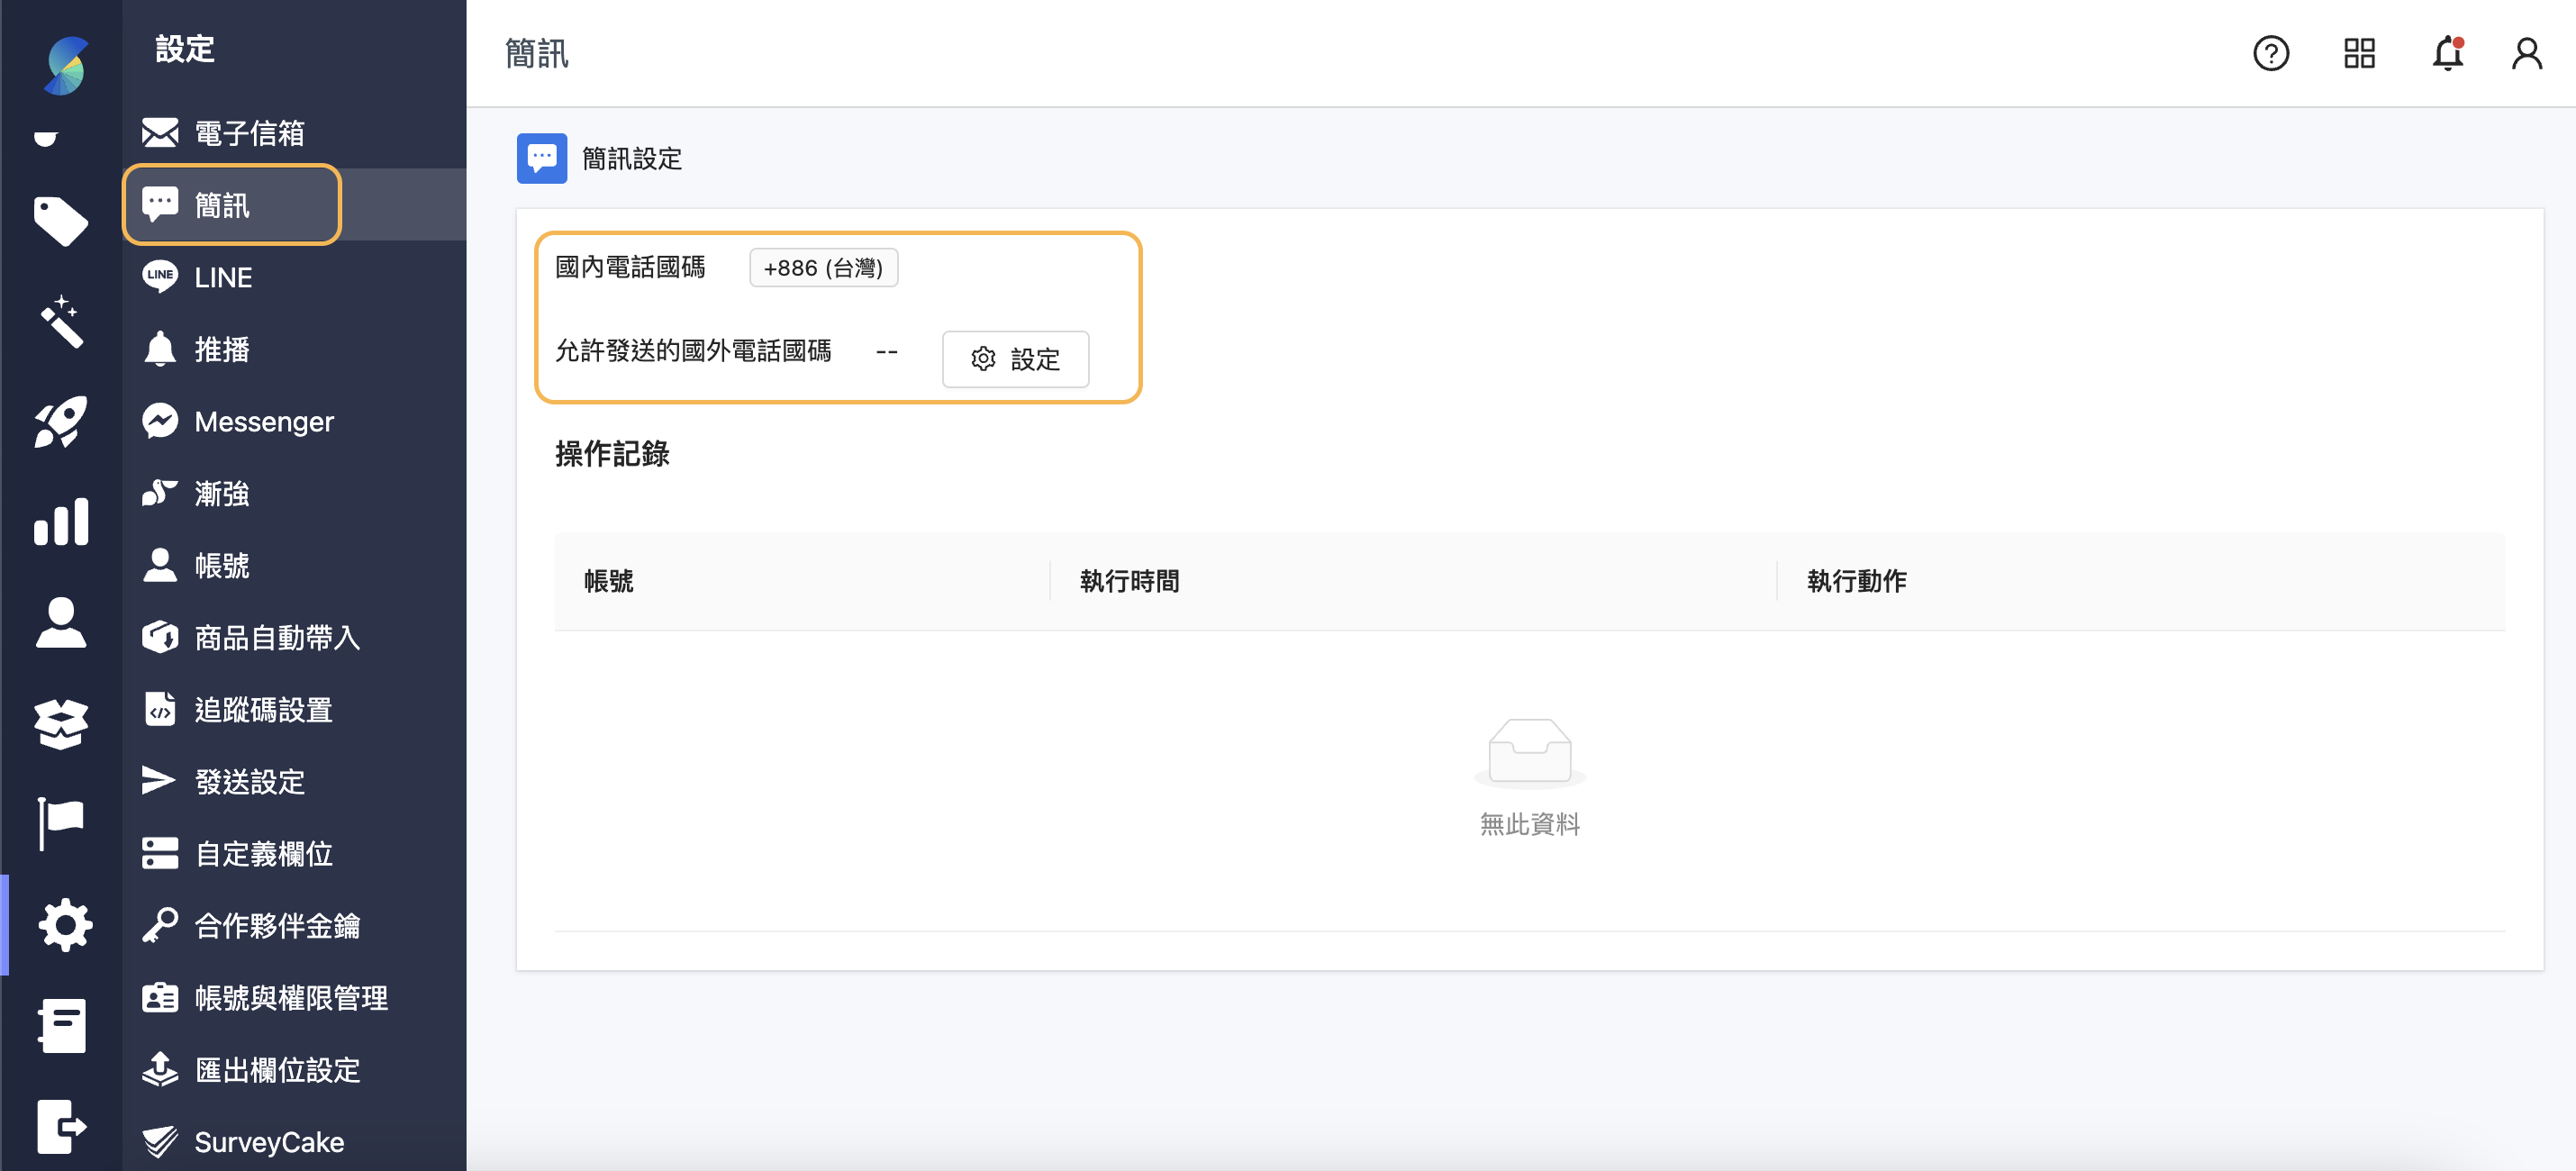Open the apps grid icon

[x=2359, y=53]
